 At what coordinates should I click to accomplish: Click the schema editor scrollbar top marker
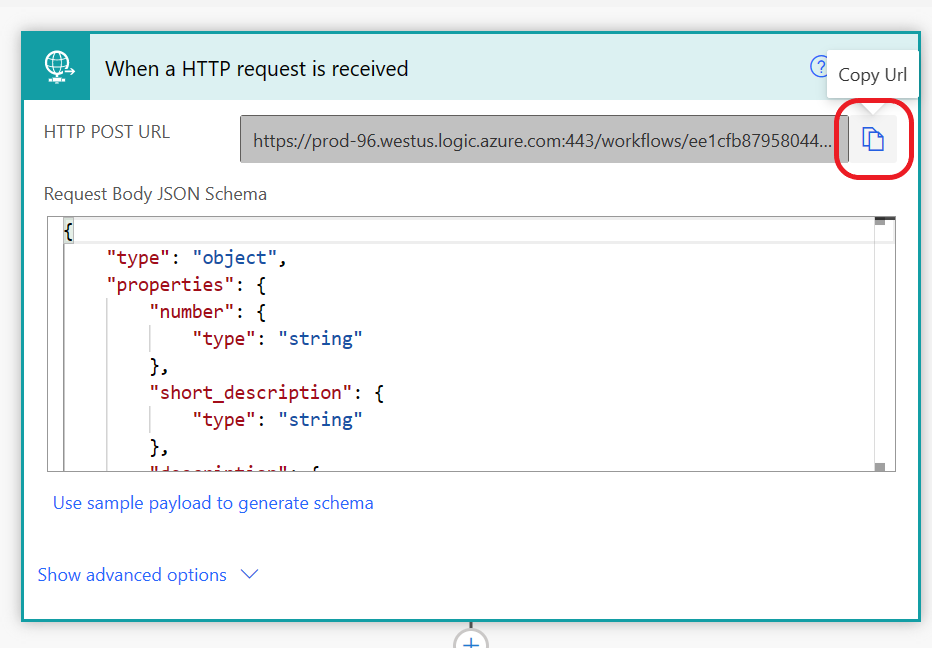(x=880, y=221)
